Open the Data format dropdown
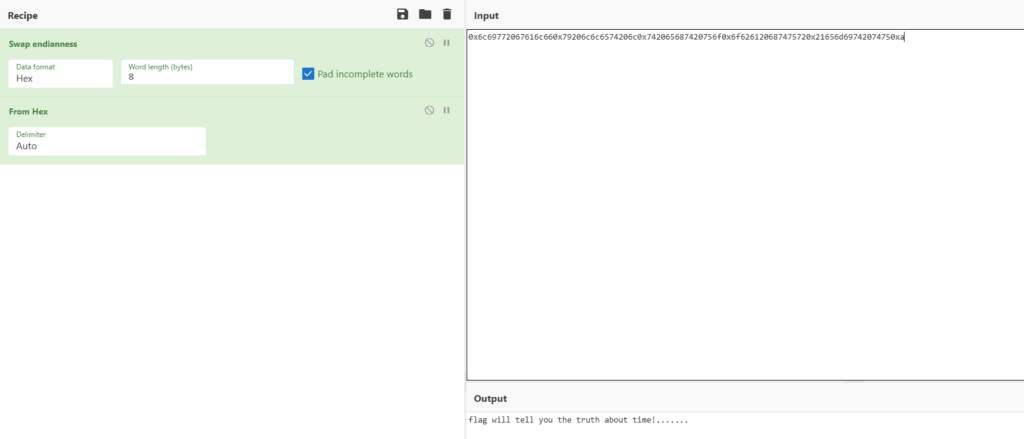 point(60,73)
